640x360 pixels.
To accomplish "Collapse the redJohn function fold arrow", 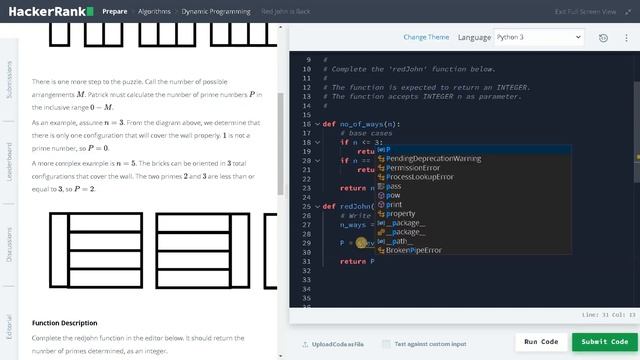I will (x=317, y=207).
